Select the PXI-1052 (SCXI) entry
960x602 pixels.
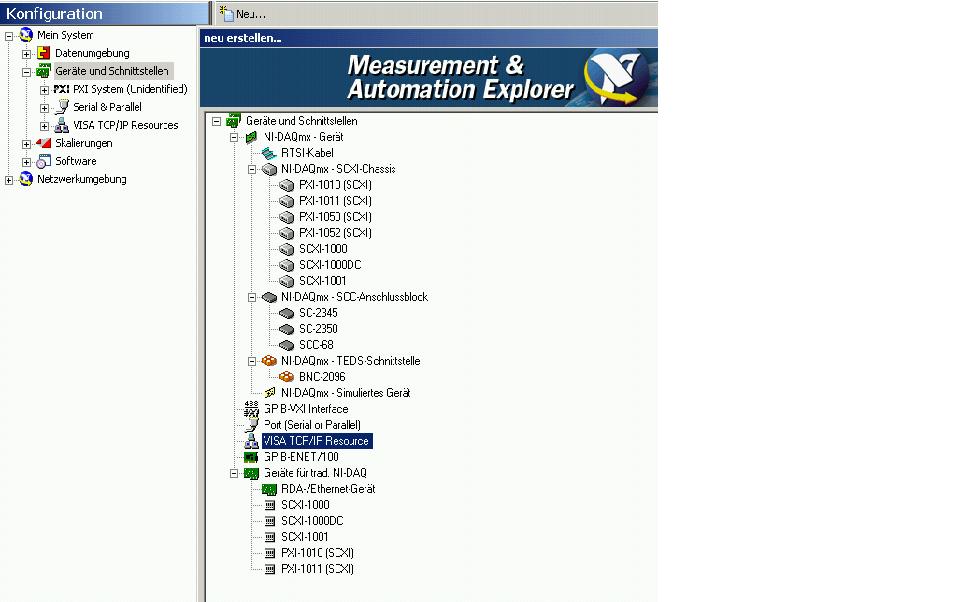336,233
